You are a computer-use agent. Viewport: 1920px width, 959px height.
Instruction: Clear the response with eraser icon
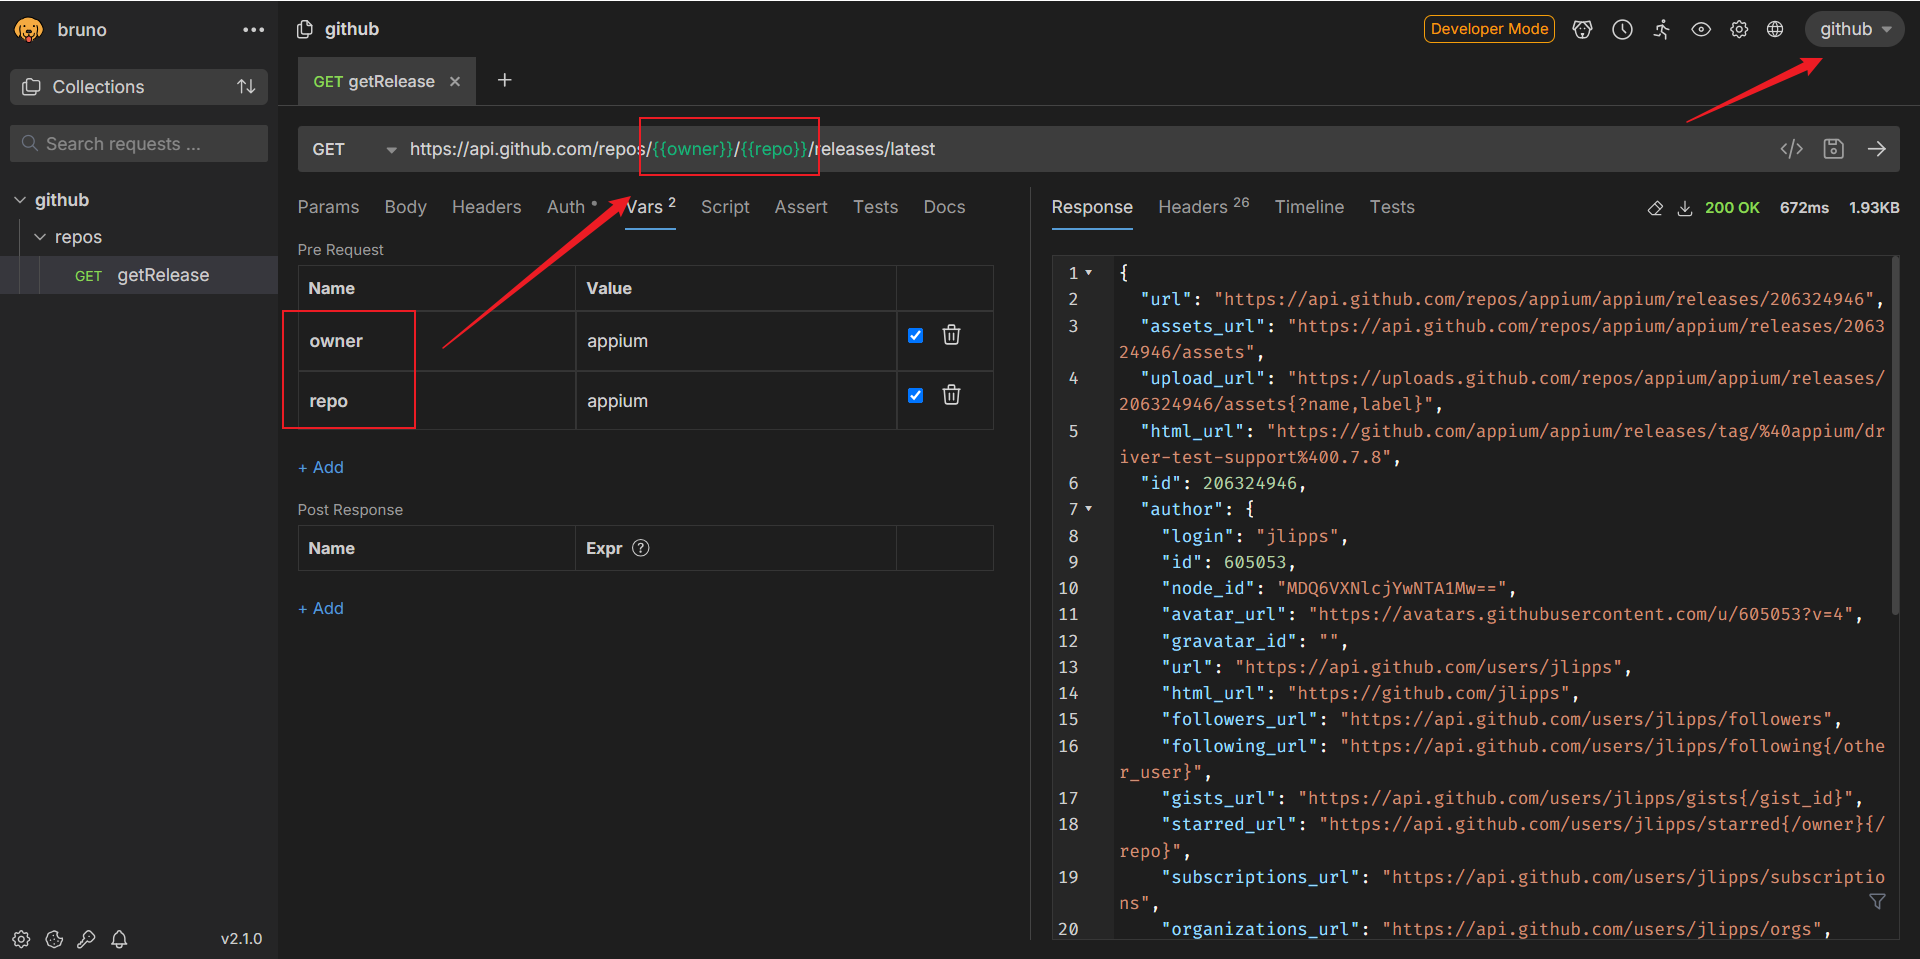pyautogui.click(x=1655, y=208)
